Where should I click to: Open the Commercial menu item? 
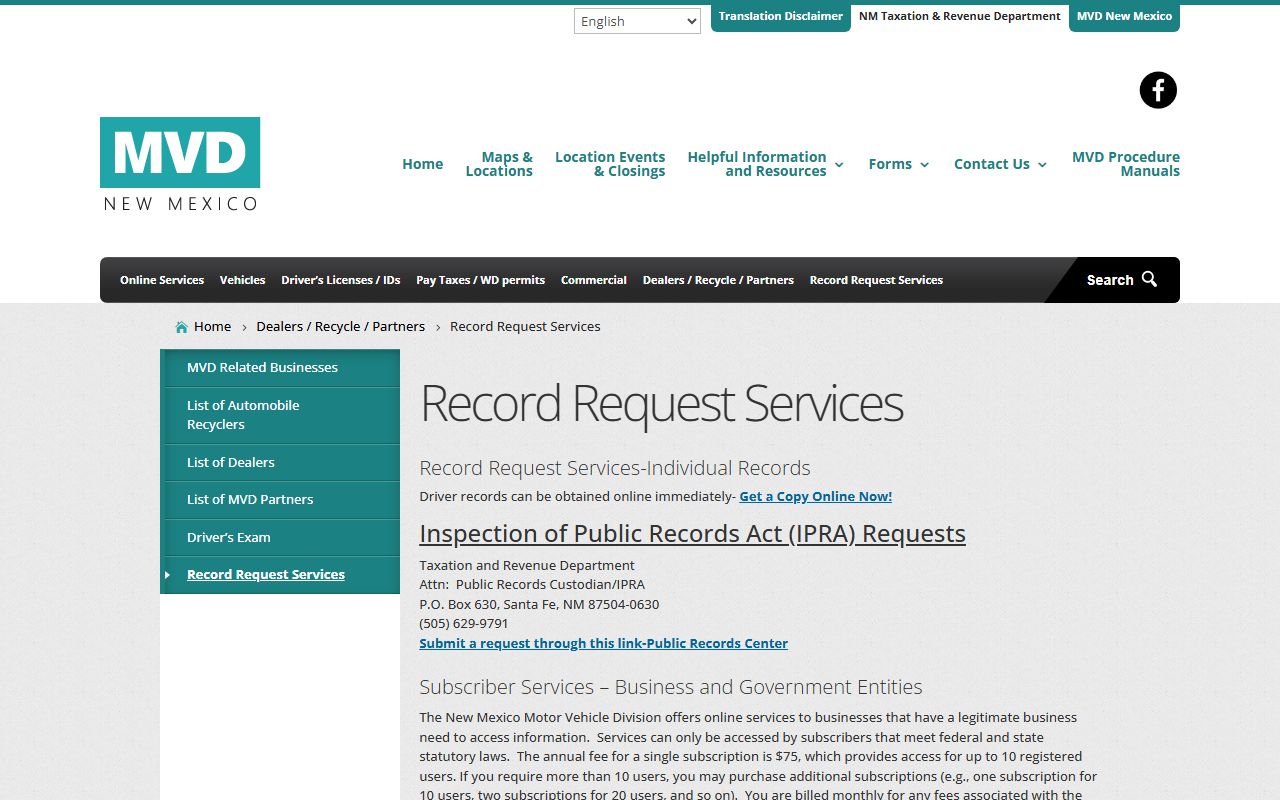(x=594, y=280)
